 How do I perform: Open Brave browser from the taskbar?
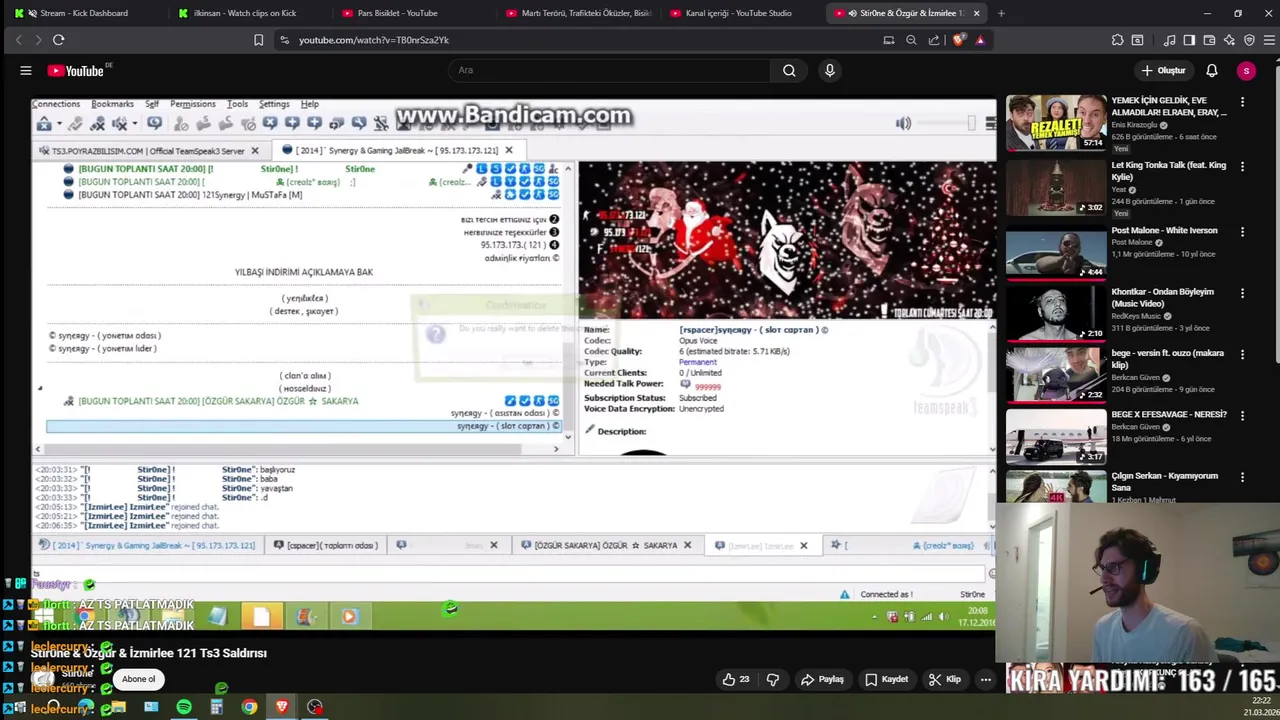[282, 707]
